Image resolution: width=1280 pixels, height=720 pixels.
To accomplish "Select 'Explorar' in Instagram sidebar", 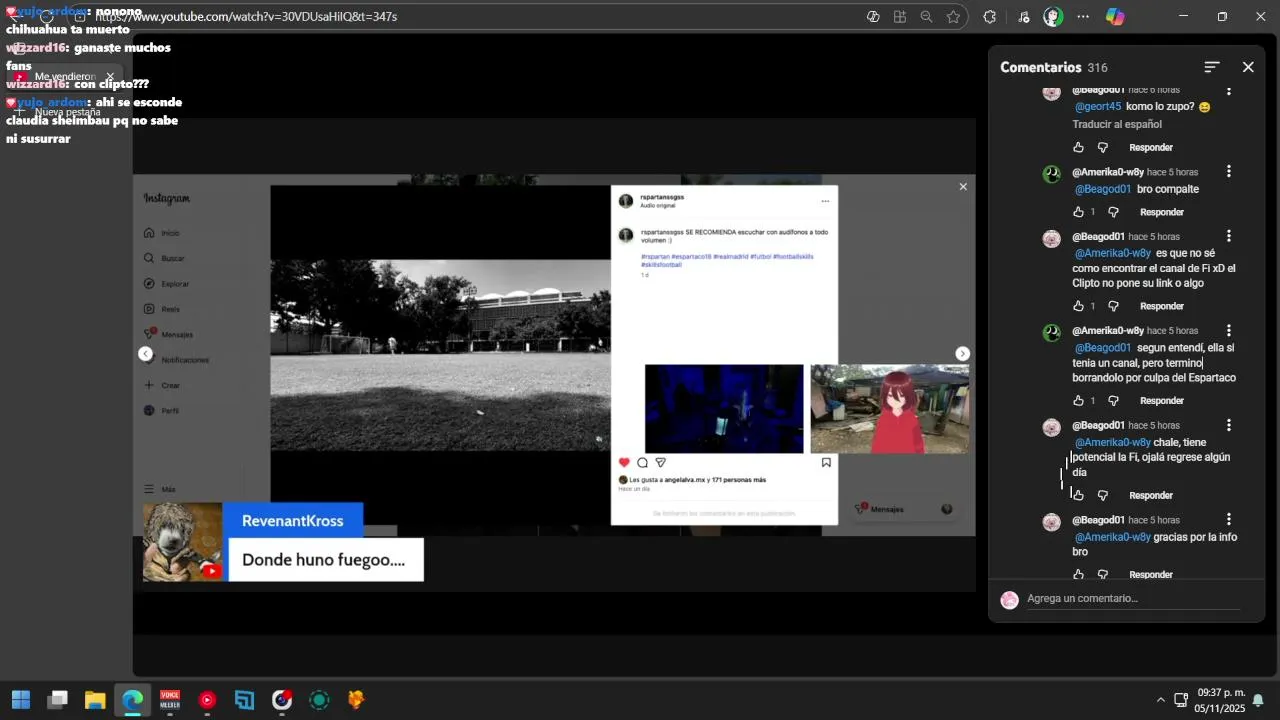I will click(x=166, y=284).
